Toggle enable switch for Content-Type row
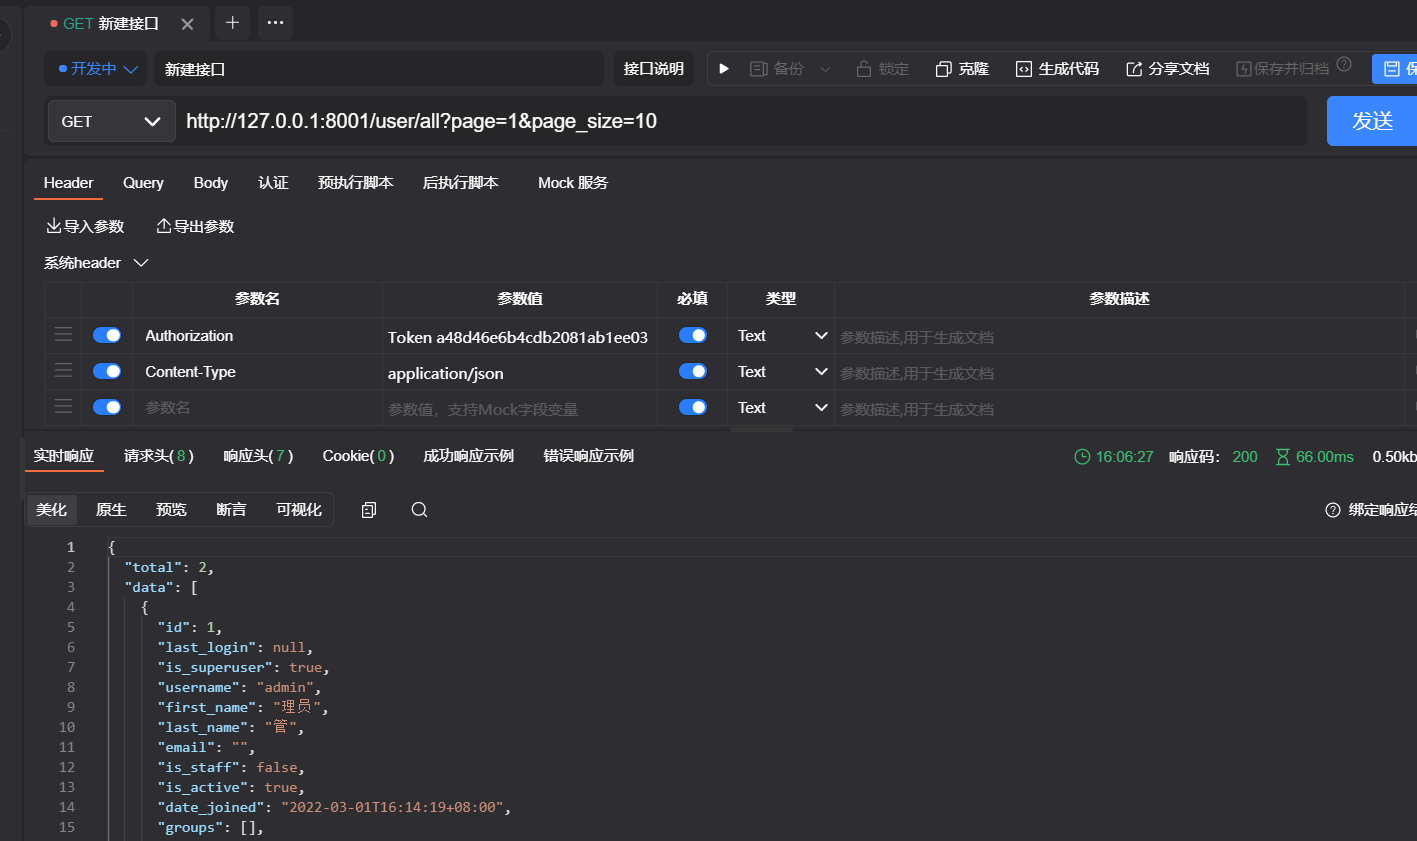 (107, 371)
